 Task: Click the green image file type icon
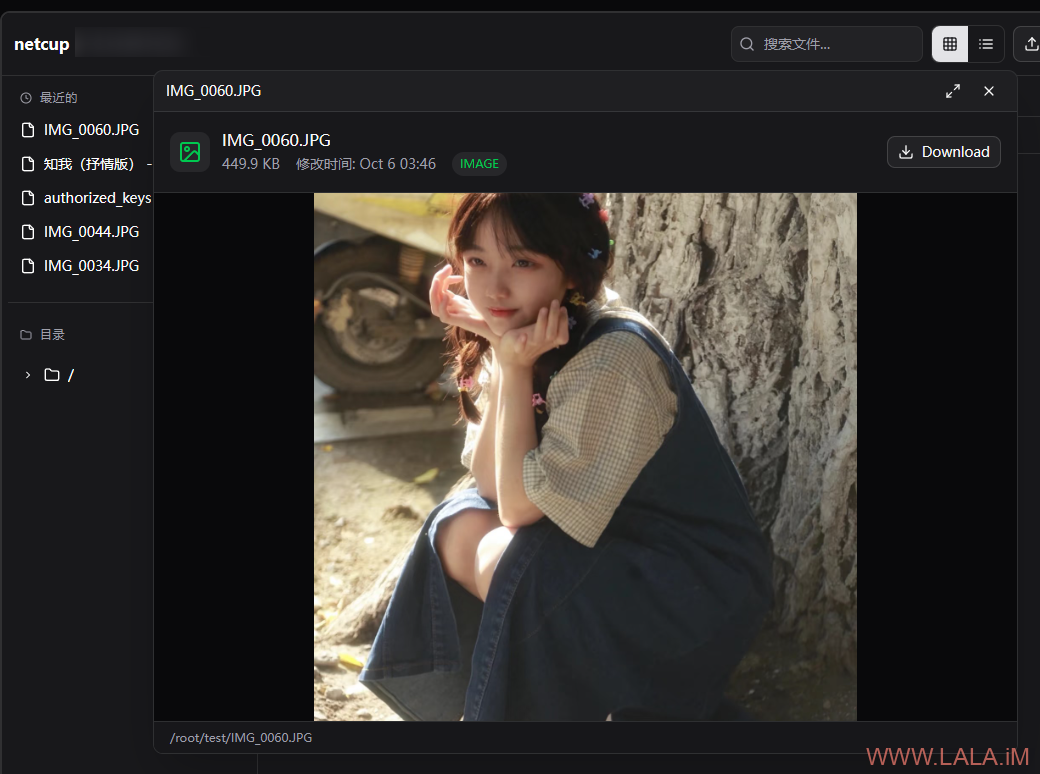[x=190, y=152]
